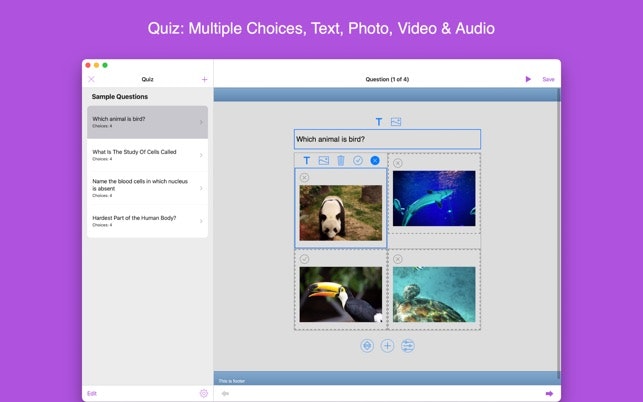This screenshot has width=643, height=402.
Task: Open 'Hardest Part of the Human Body?' question
Action: (147, 221)
